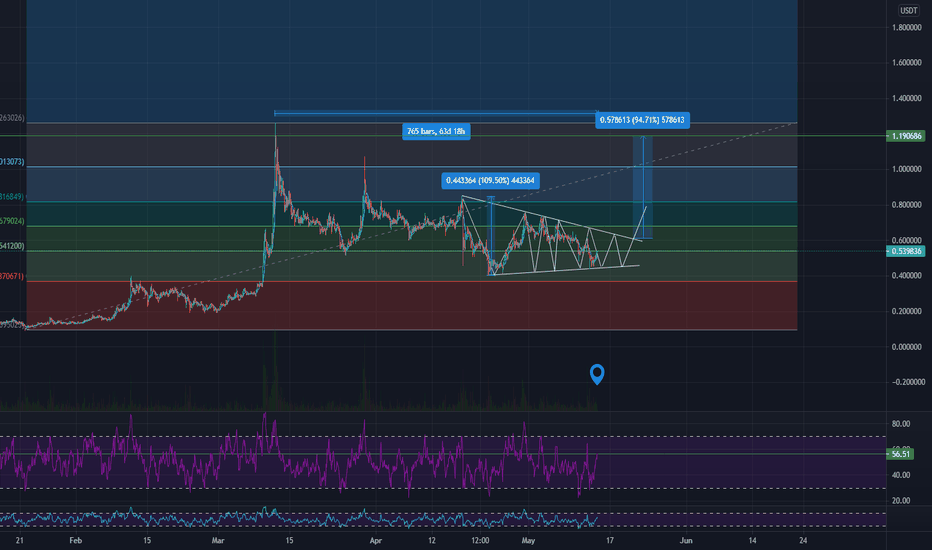
Task: Click the Fibonacci level label ending 263026)
Action: tap(12, 118)
